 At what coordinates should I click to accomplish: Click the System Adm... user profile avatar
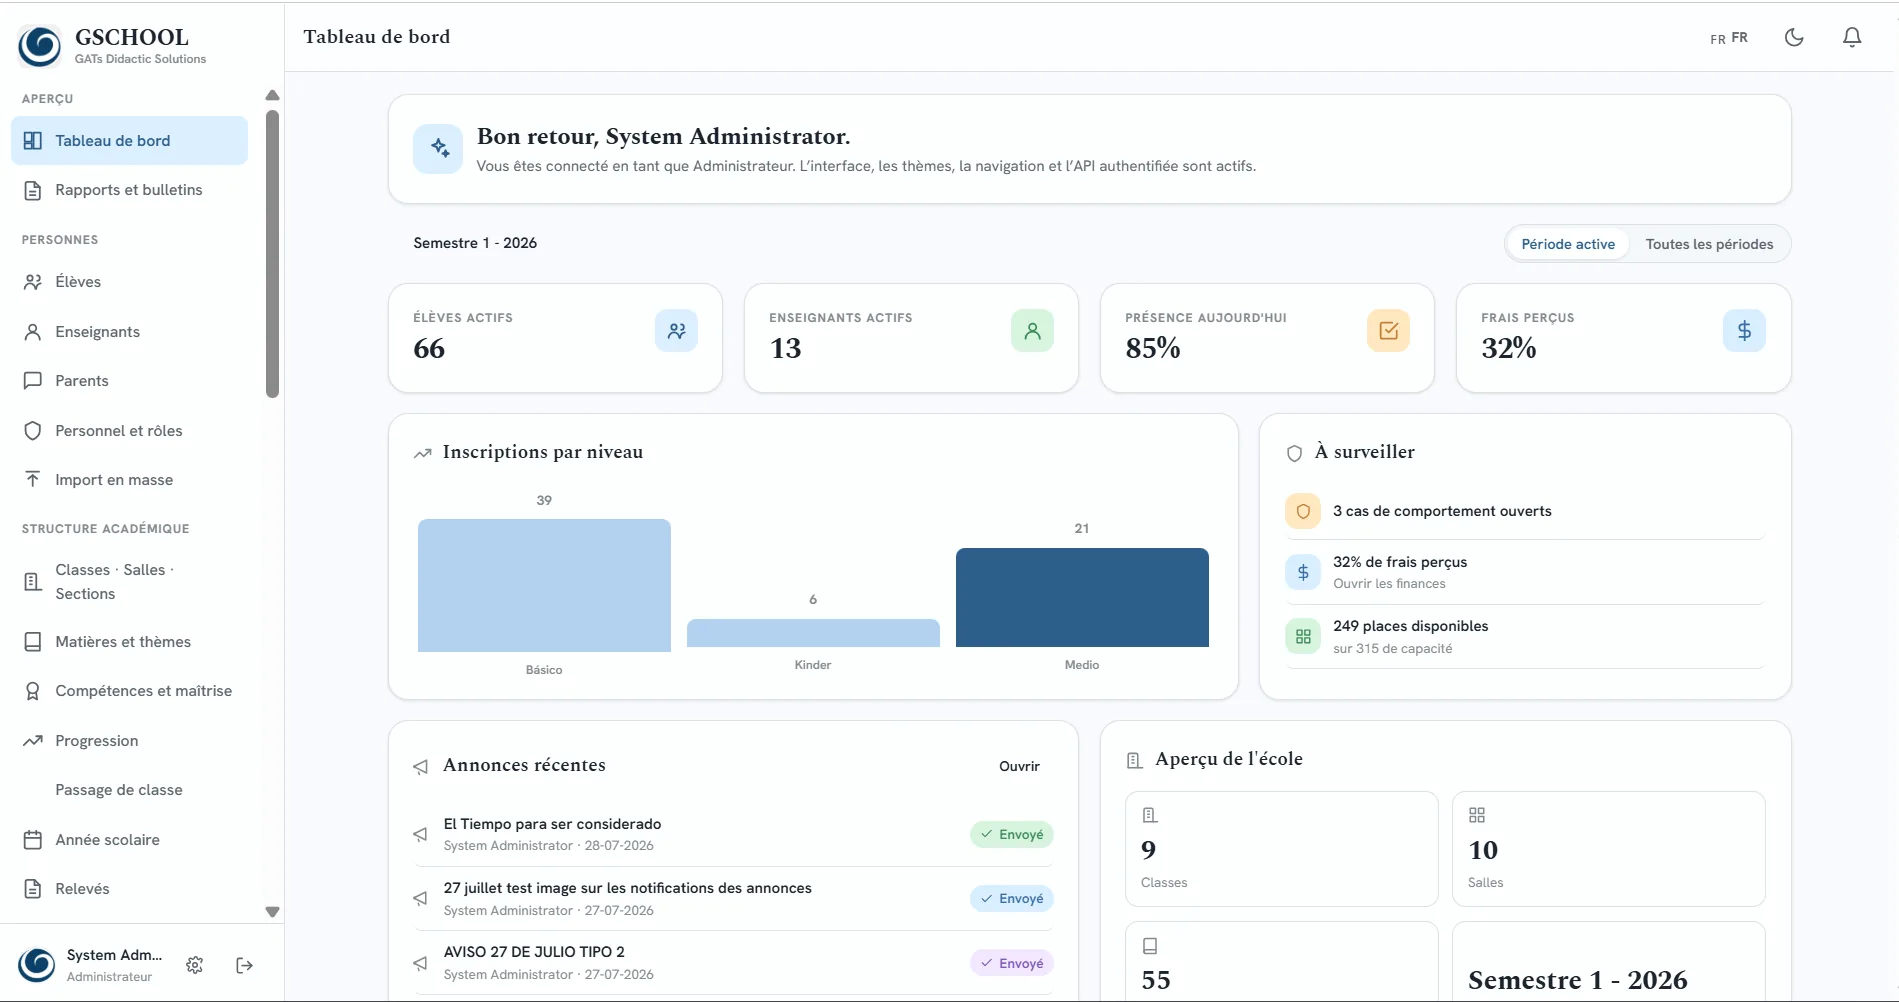coord(37,965)
